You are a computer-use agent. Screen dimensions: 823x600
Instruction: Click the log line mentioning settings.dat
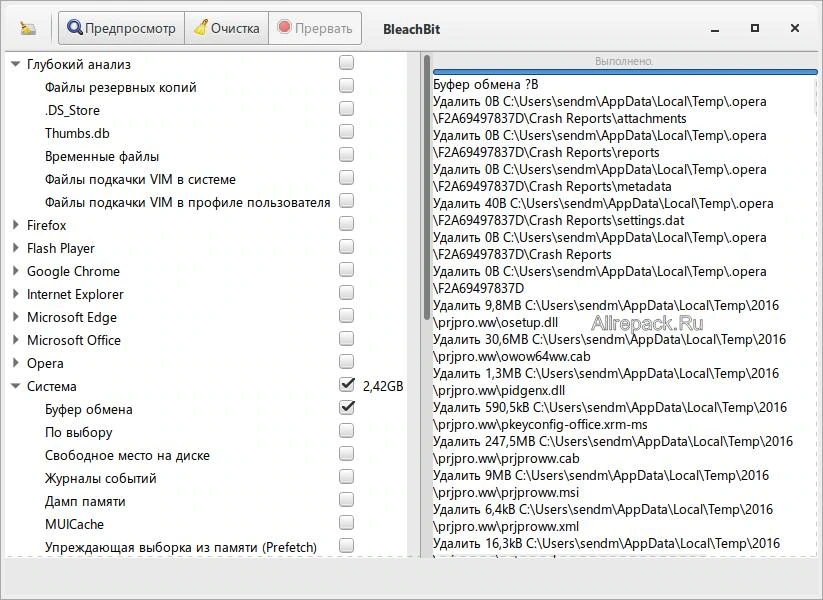pyautogui.click(x=603, y=212)
